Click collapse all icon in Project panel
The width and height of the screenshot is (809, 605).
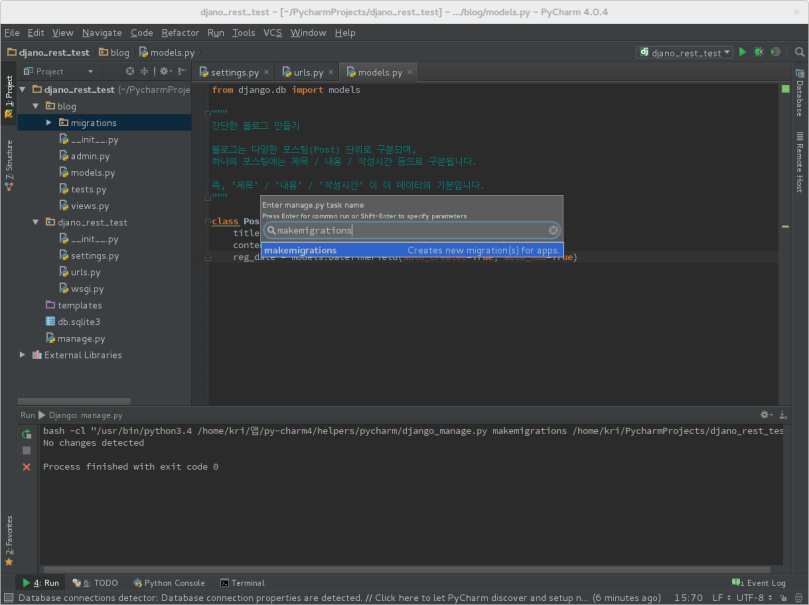click(144, 71)
